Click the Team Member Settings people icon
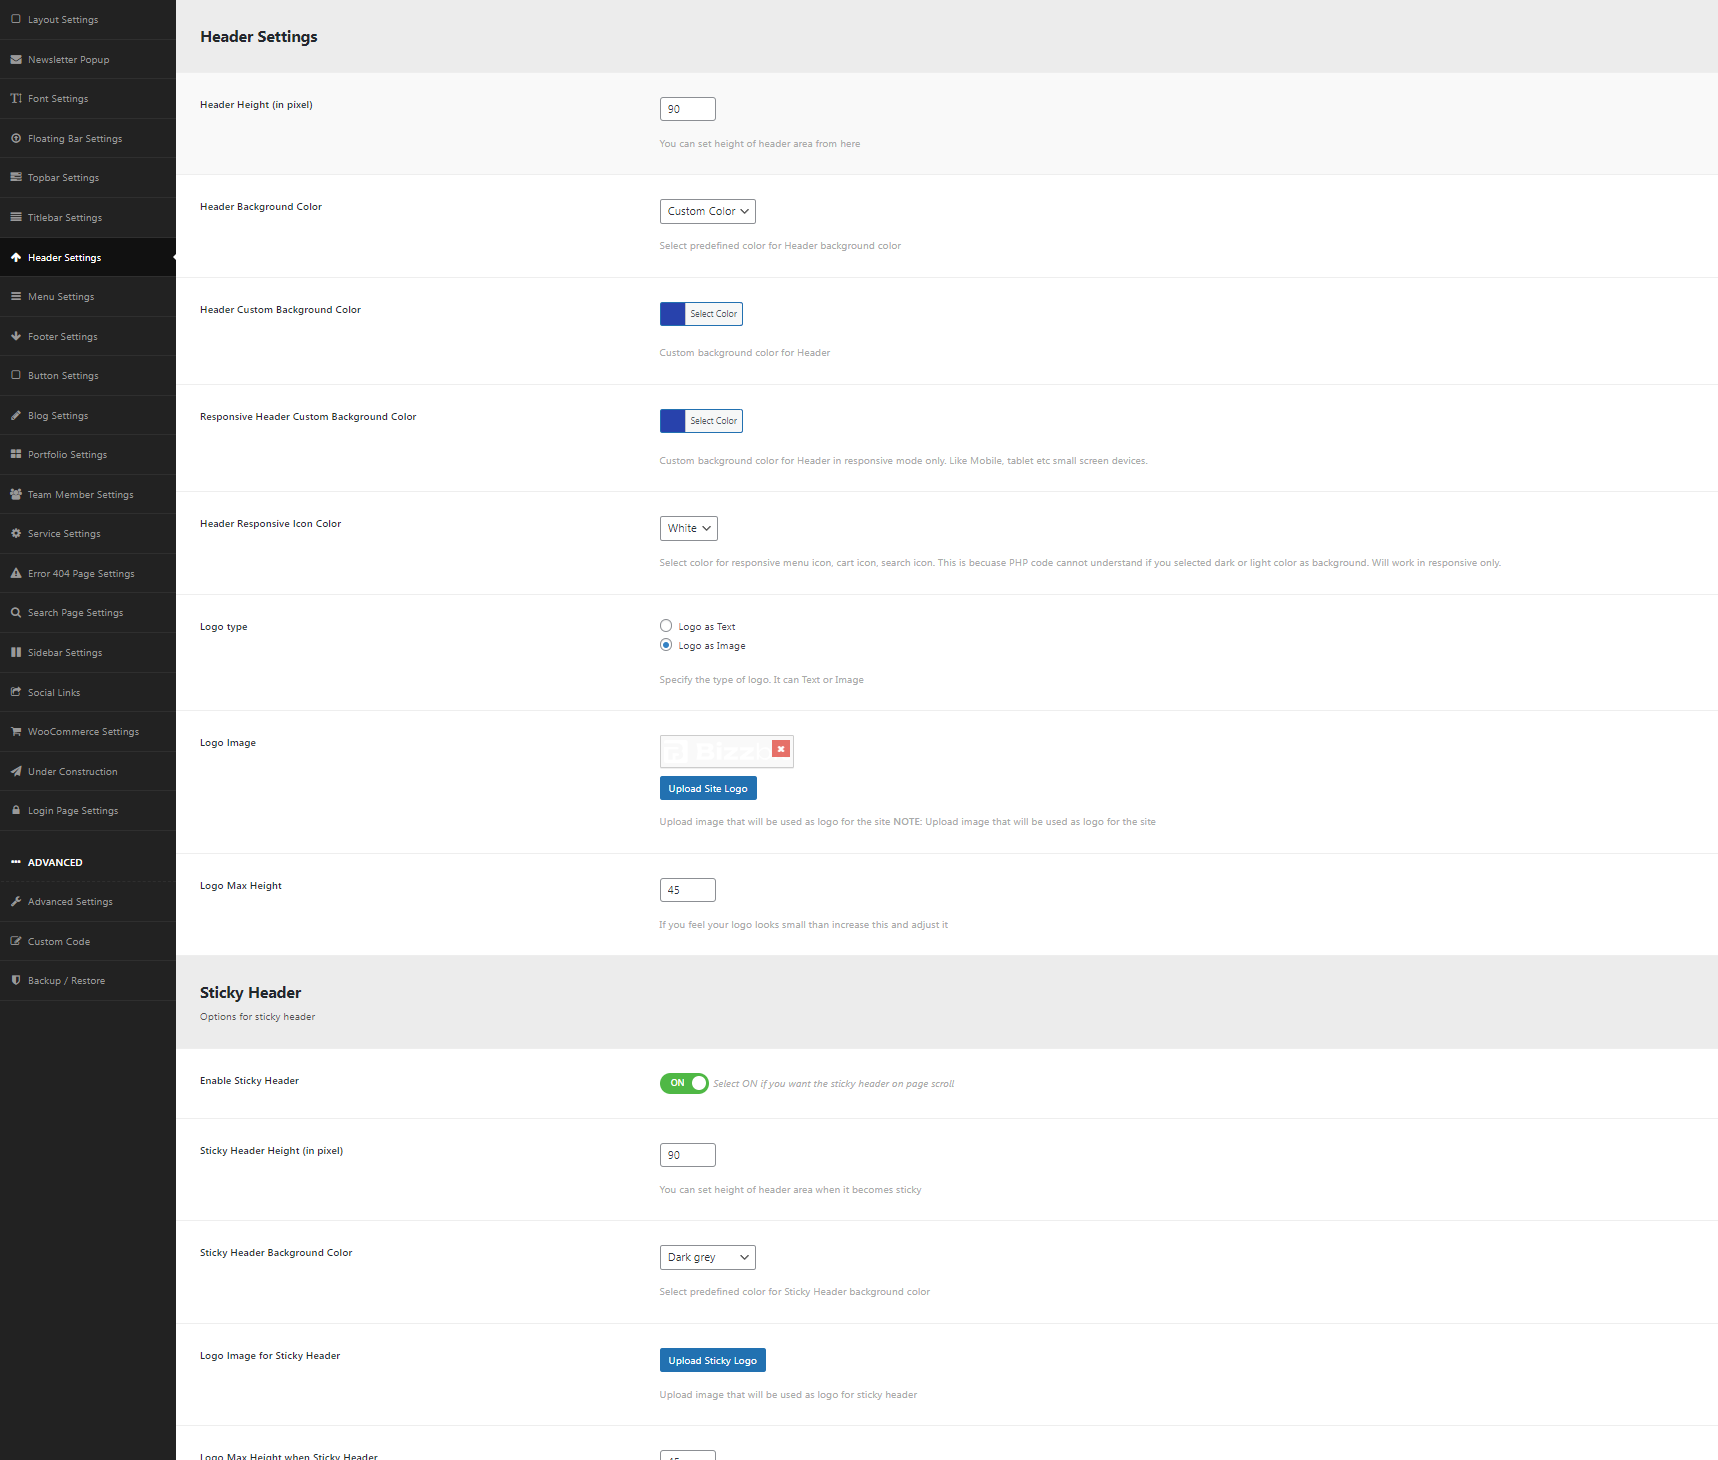 tap(16, 495)
